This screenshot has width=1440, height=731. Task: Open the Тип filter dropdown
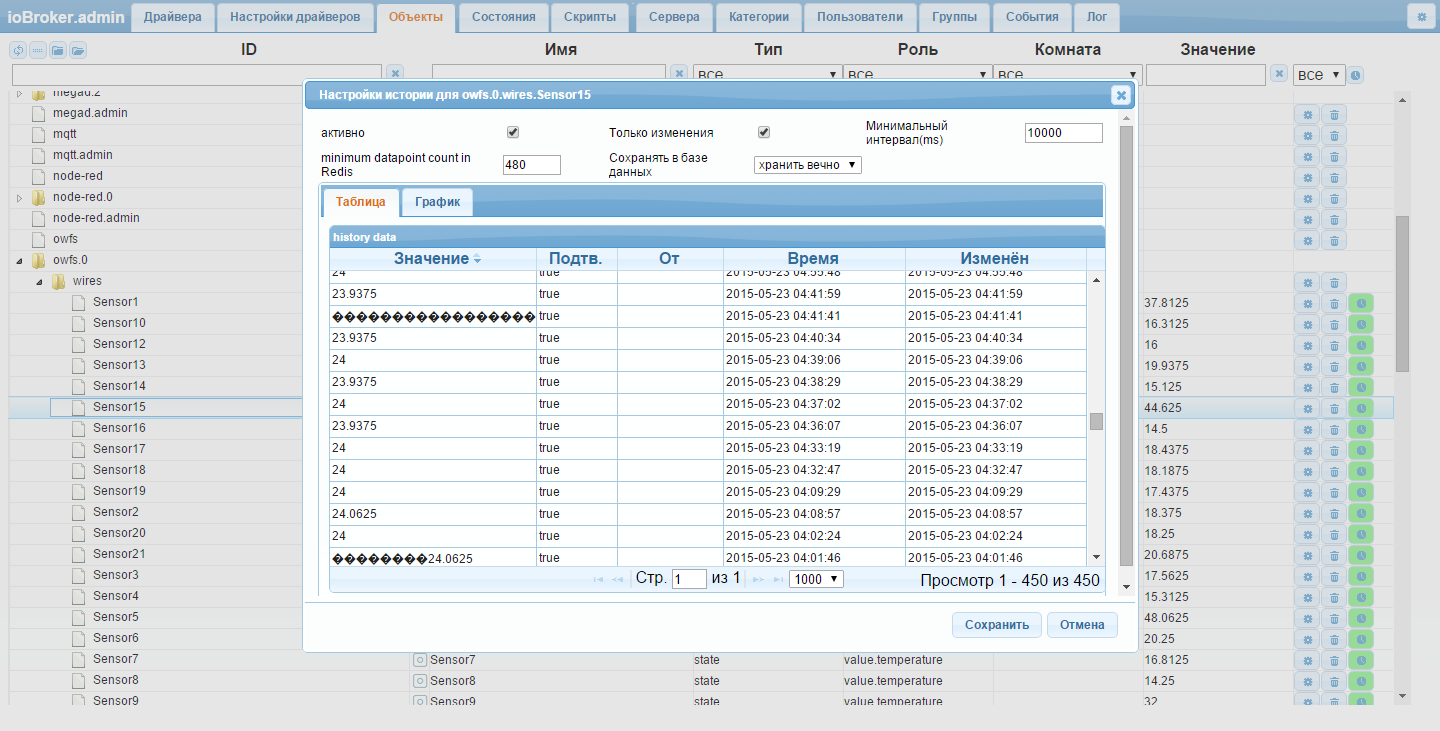pyautogui.click(x=768, y=75)
